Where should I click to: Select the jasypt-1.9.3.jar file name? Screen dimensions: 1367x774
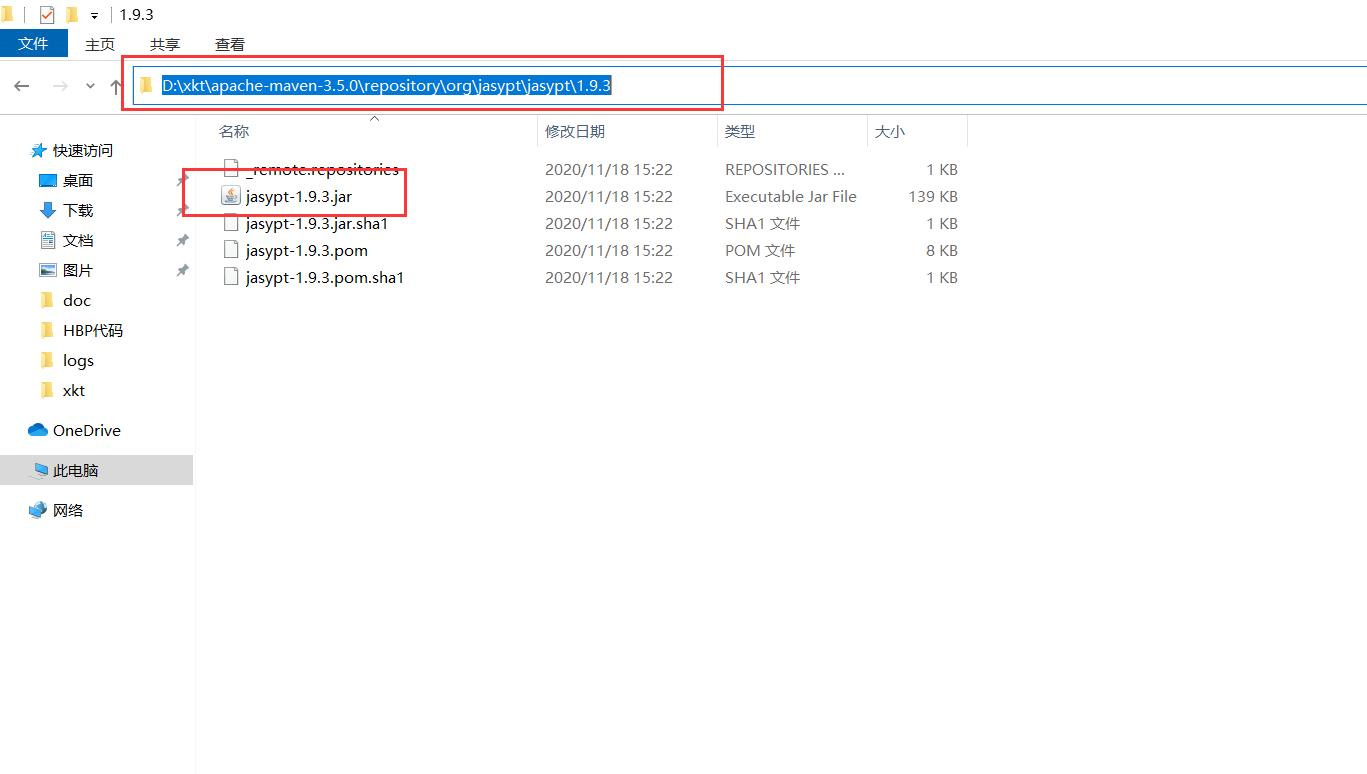(299, 196)
